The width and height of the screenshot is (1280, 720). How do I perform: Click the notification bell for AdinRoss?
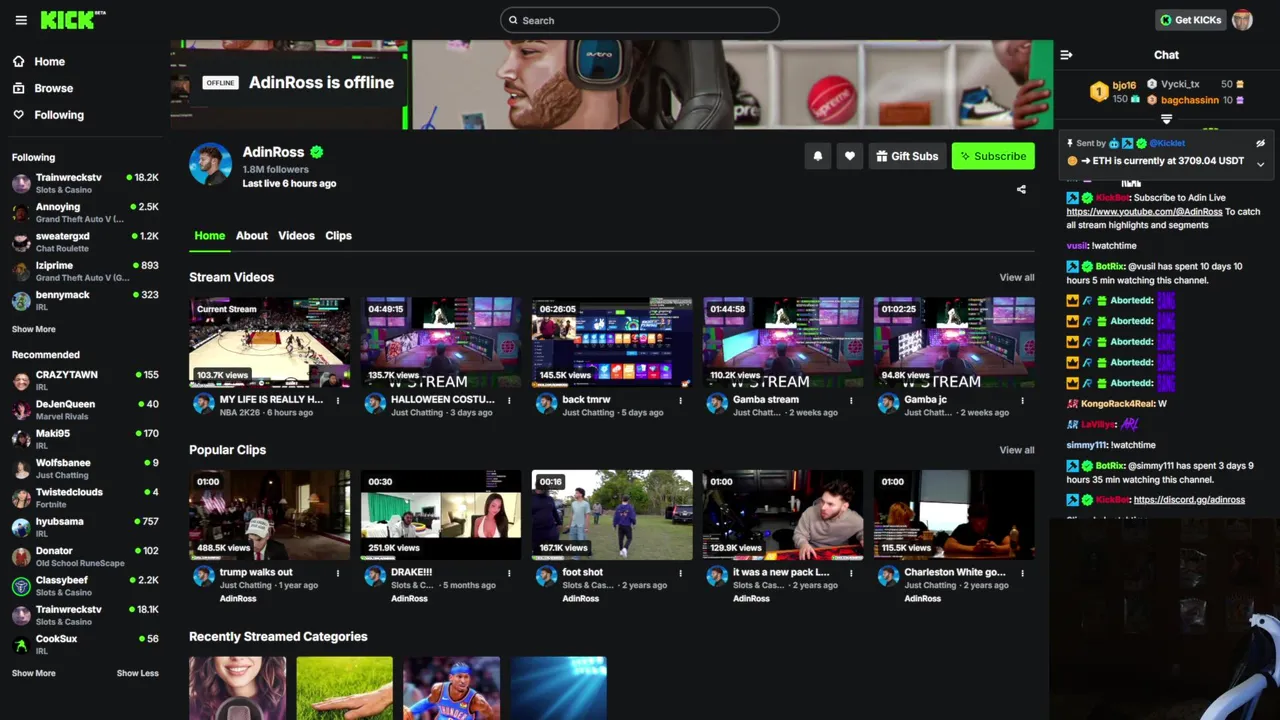click(x=818, y=156)
